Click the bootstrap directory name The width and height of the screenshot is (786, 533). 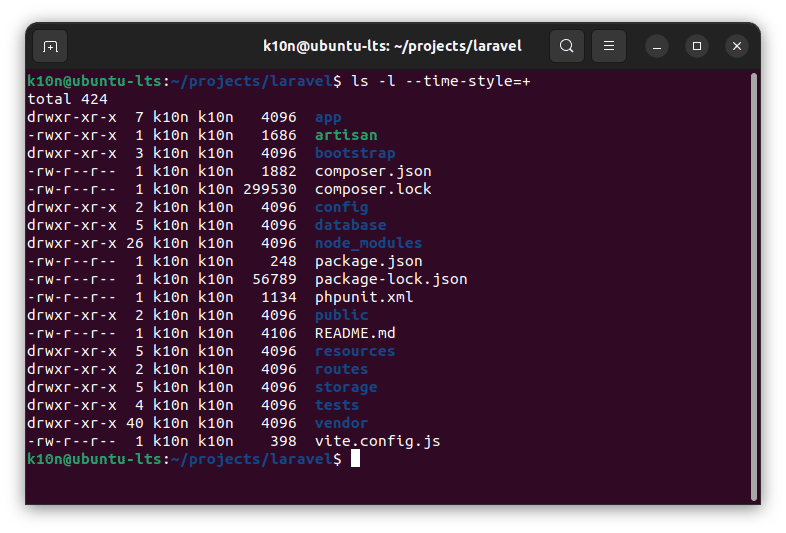(355, 153)
